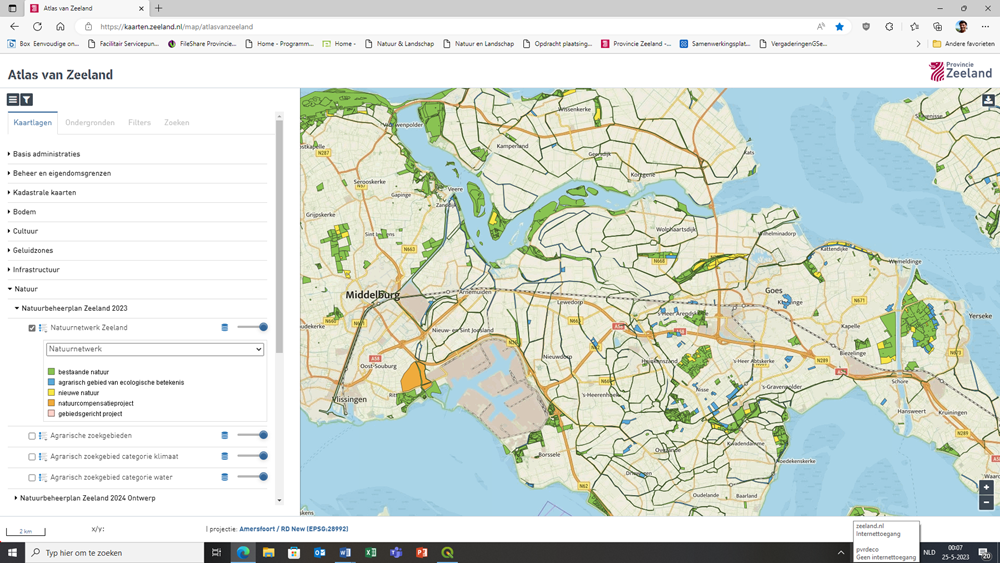Reload the page with browser refresh icon
1000x563 pixels.
pos(38,27)
